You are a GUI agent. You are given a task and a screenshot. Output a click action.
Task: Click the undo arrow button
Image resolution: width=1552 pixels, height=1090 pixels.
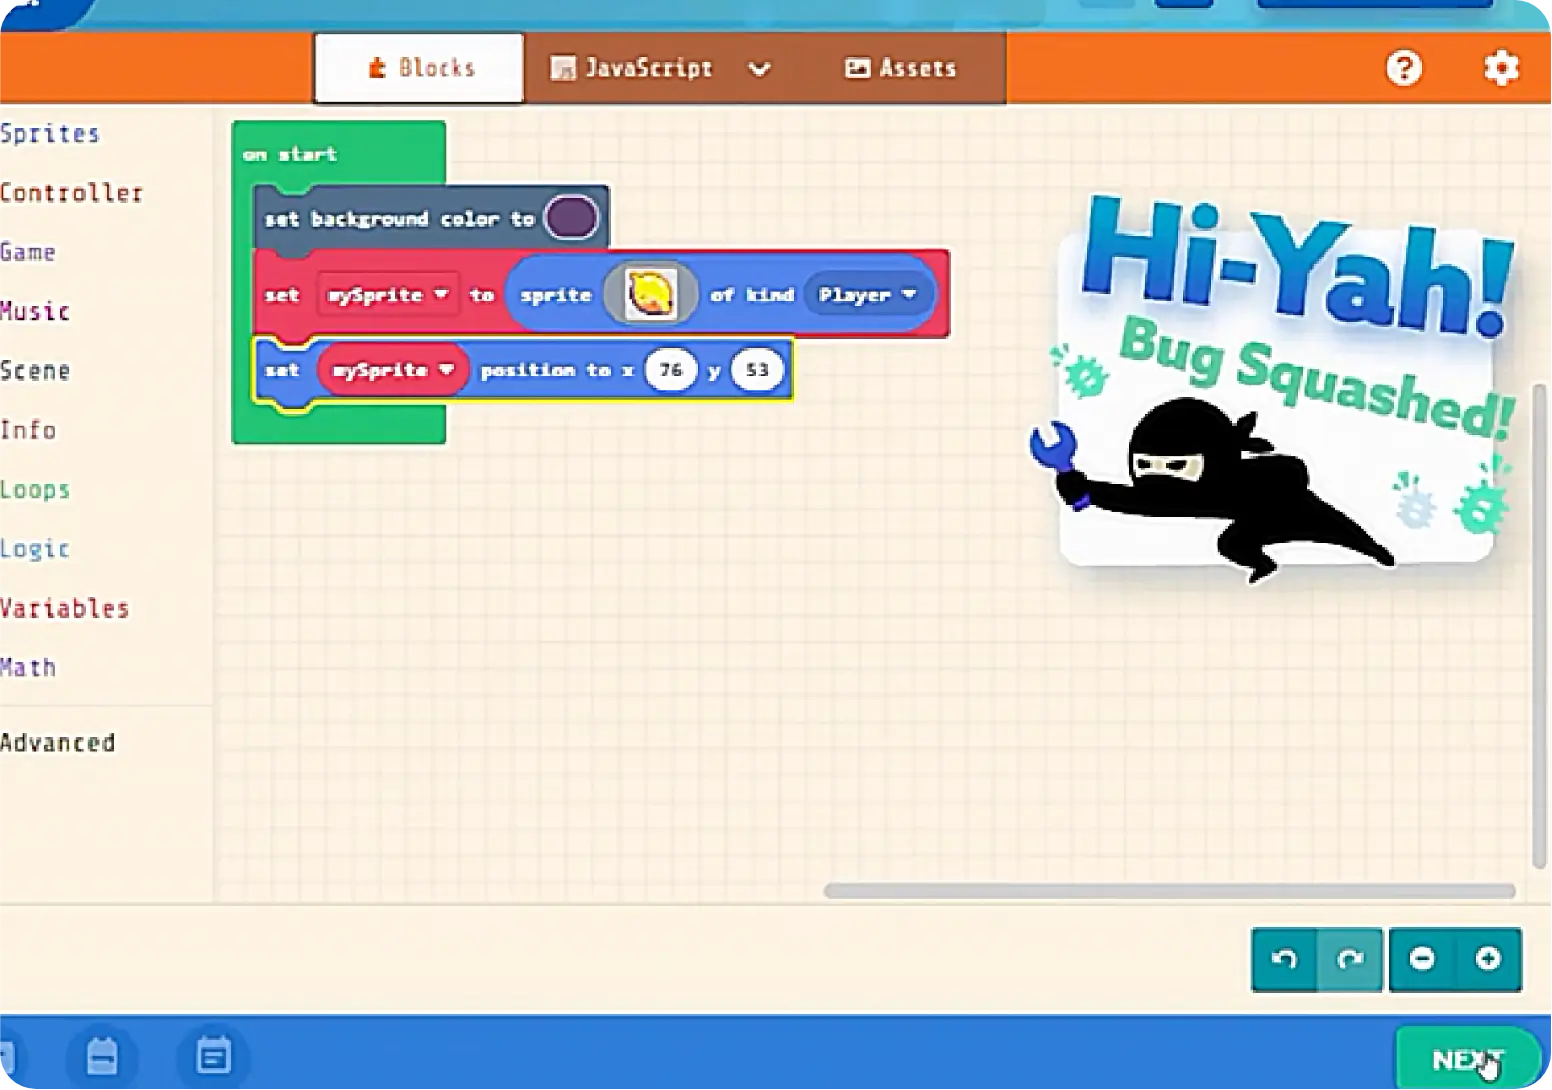1284,959
